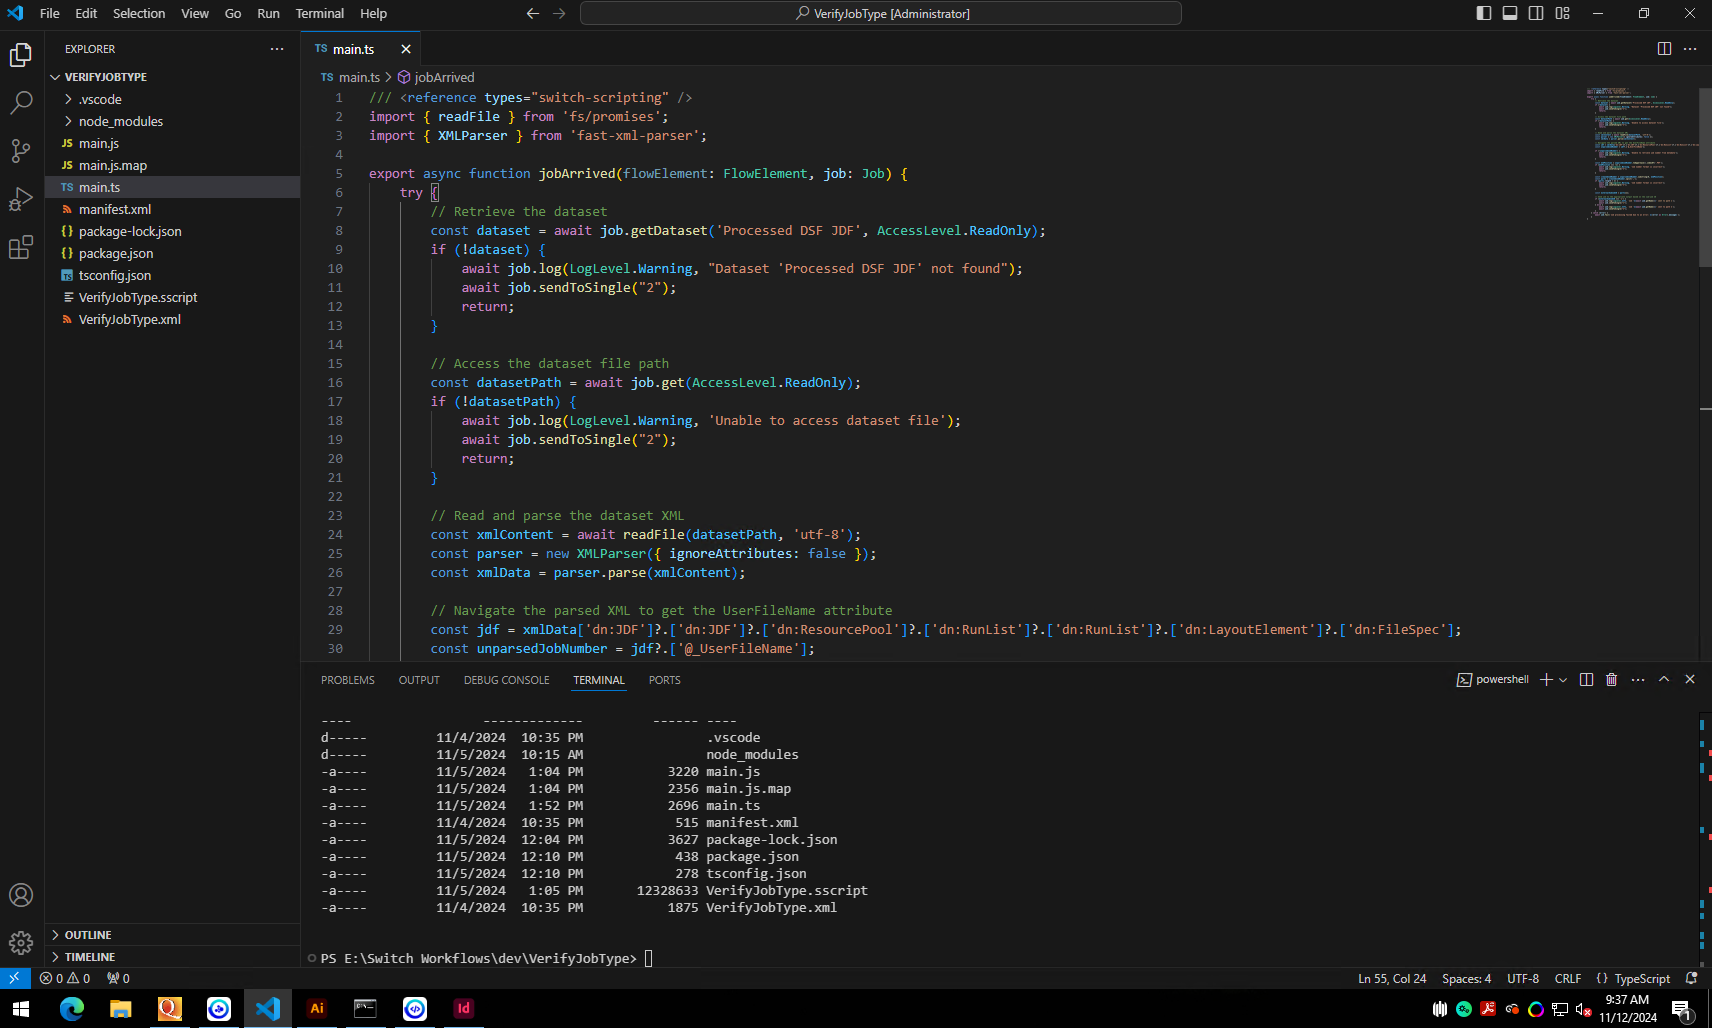This screenshot has width=1712, height=1028.
Task: Toggle secondary side bar visibility
Action: point(1536,13)
